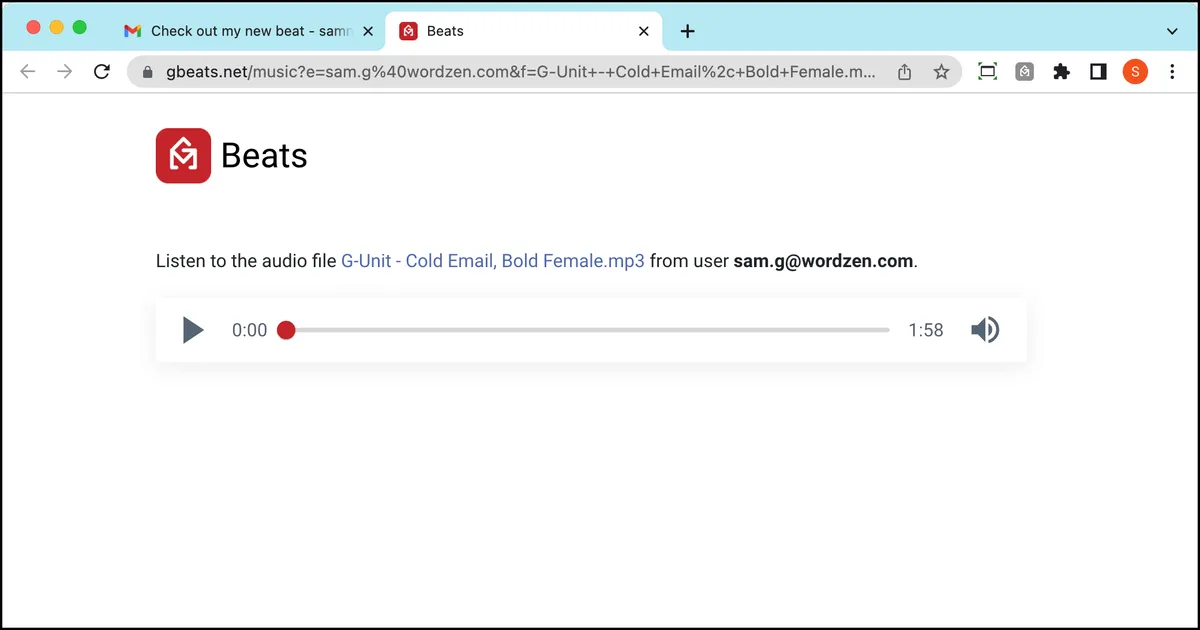Screen dimensions: 1200x630
Task: Open the side panel icon
Action: pyautogui.click(x=1098, y=72)
